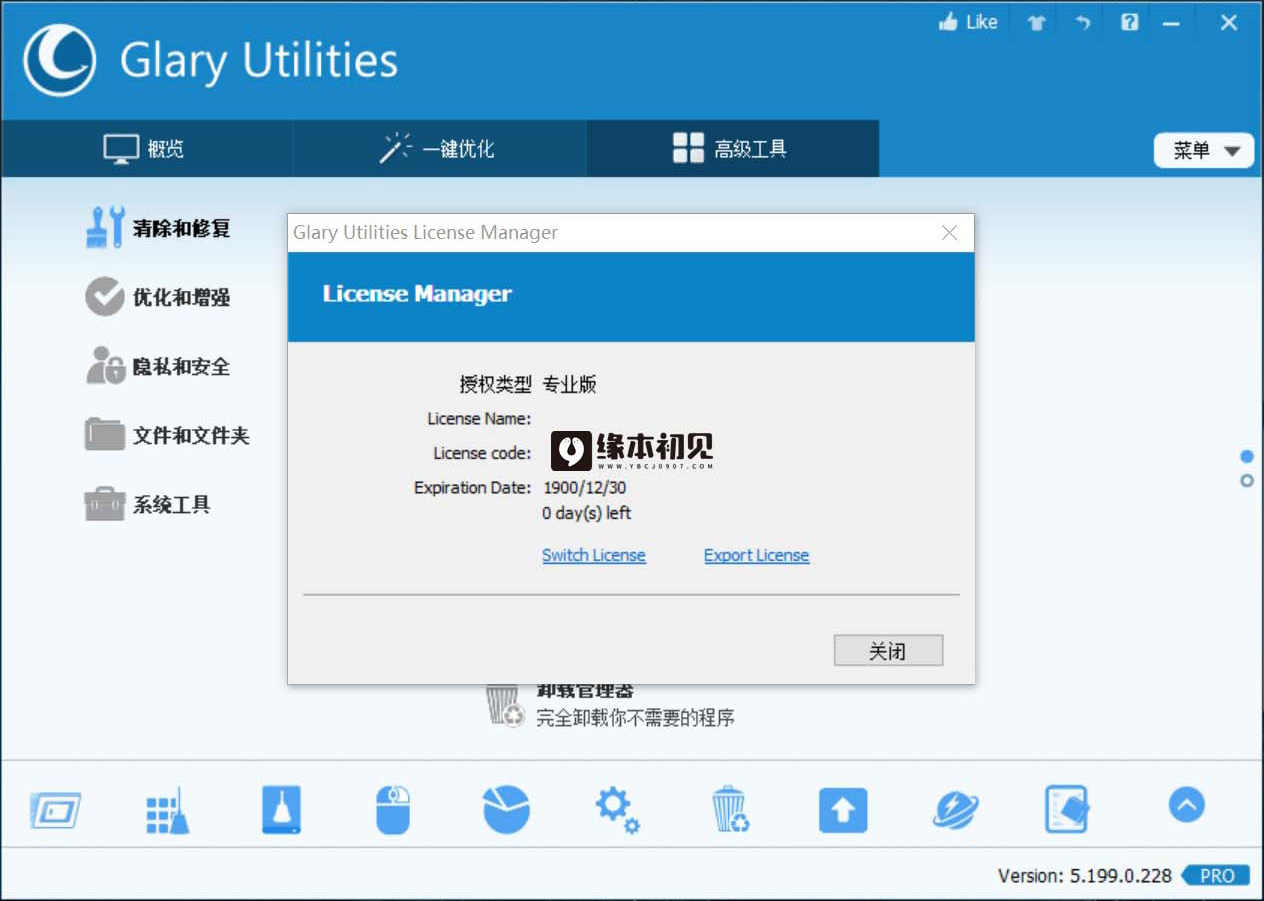Image resolution: width=1264 pixels, height=901 pixels.
Task: Open the browser planet icon in dock
Action: coord(956,809)
